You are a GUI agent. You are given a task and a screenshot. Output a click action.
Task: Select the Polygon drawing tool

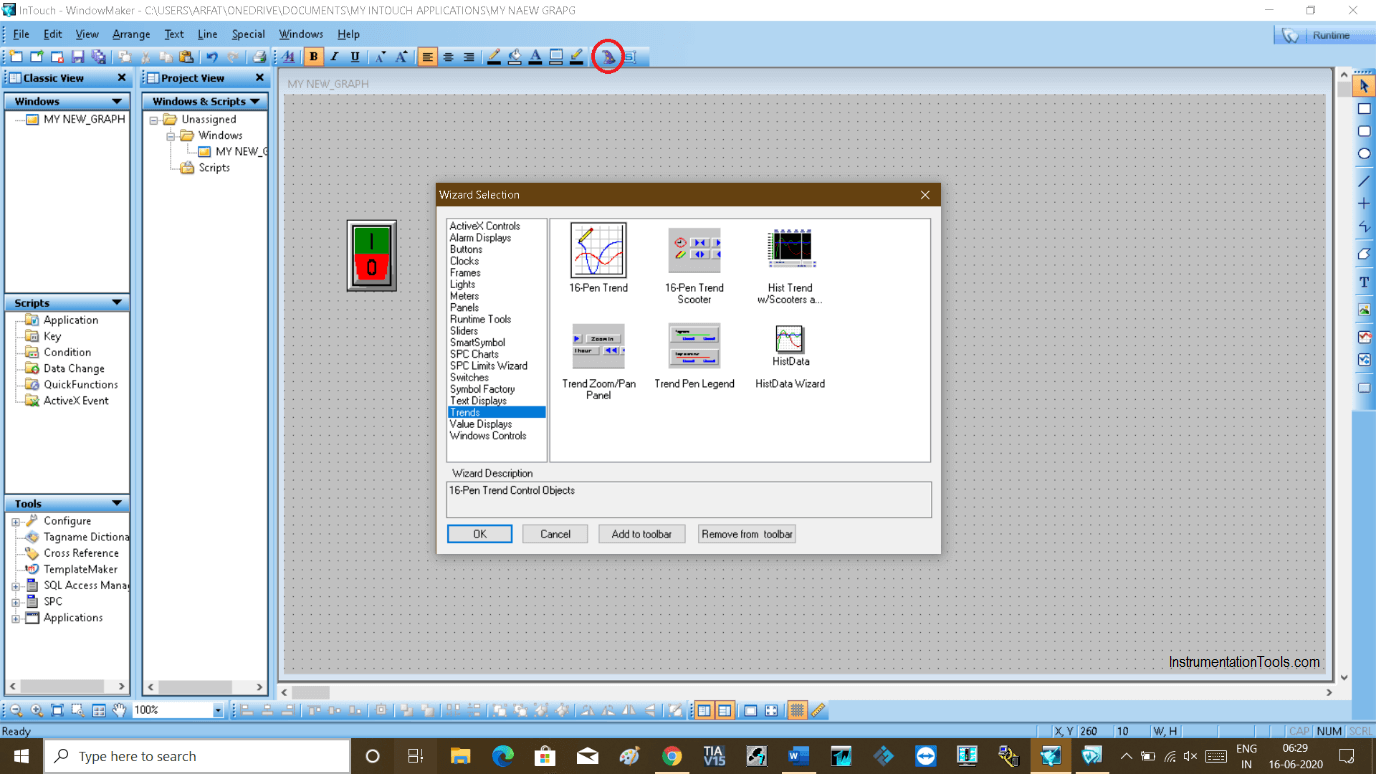1364,254
